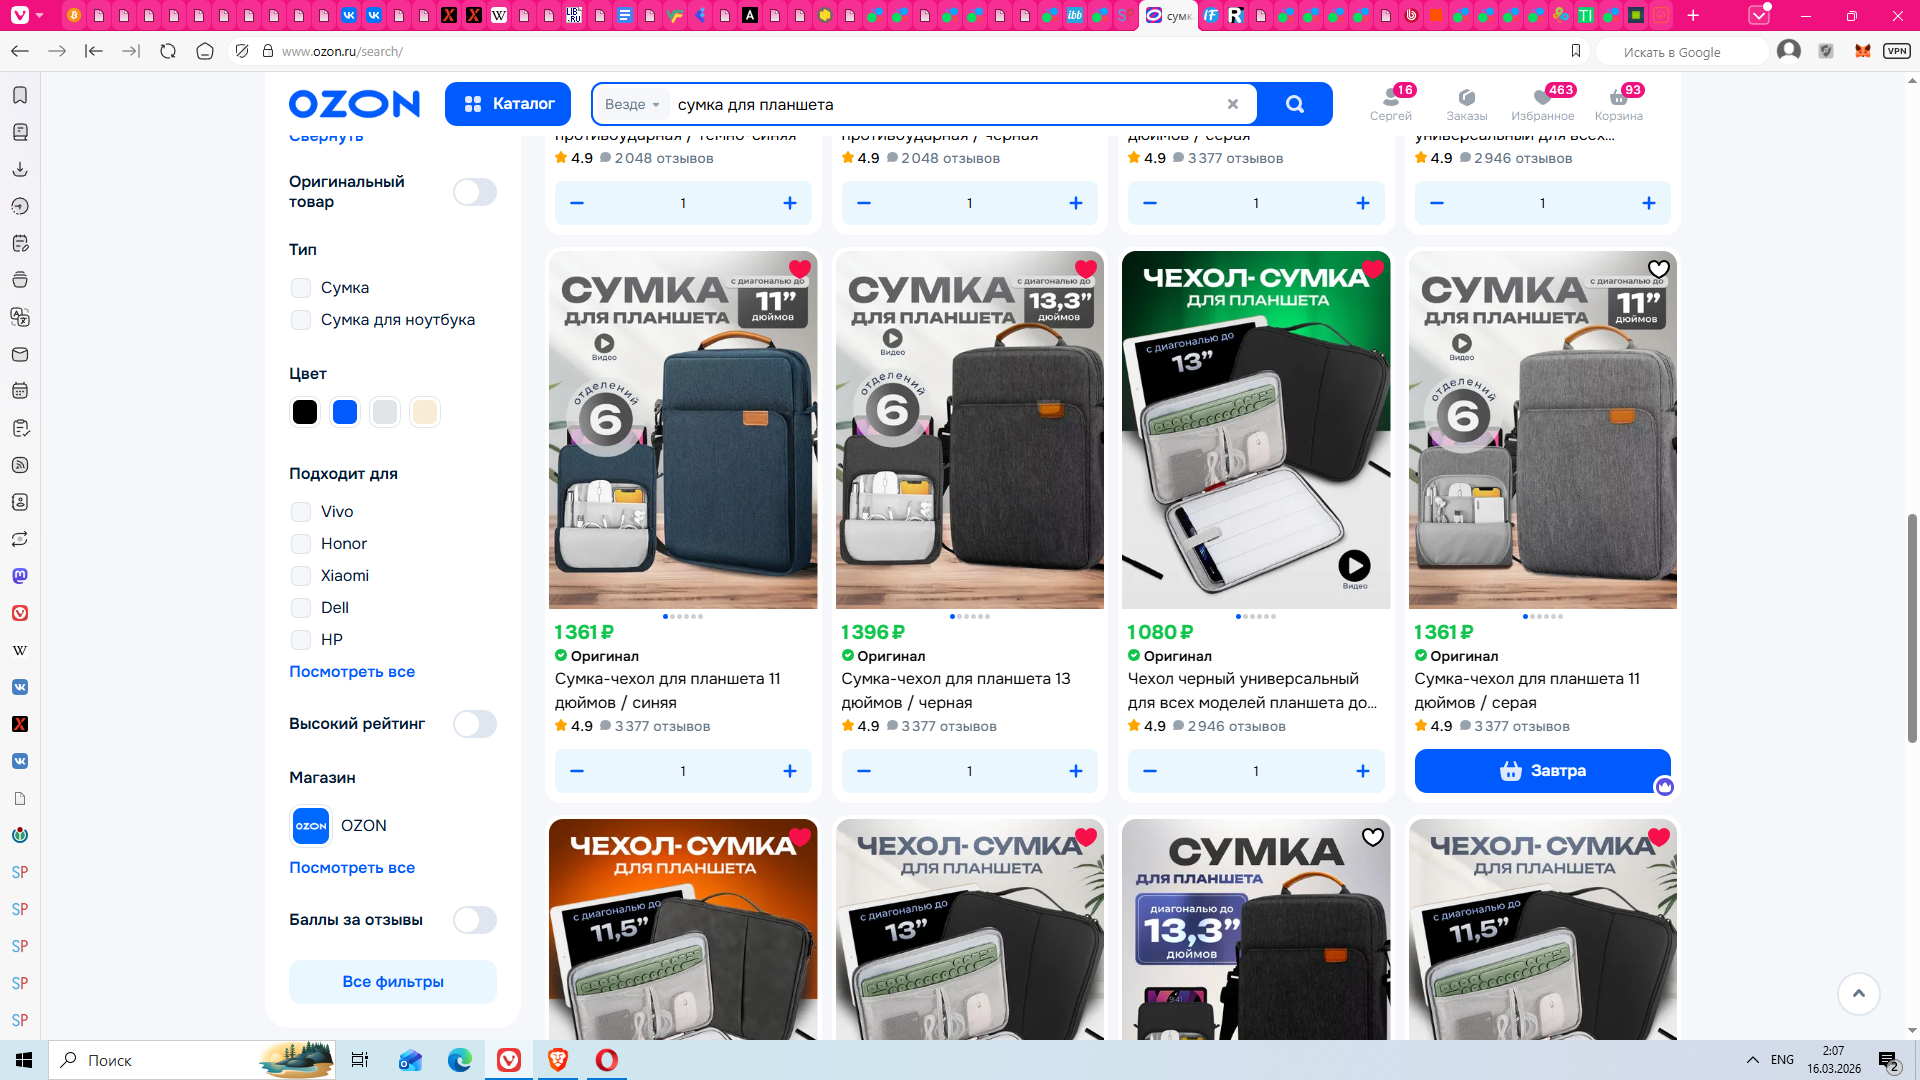Open the Везде search scope dropdown

pyautogui.click(x=632, y=104)
